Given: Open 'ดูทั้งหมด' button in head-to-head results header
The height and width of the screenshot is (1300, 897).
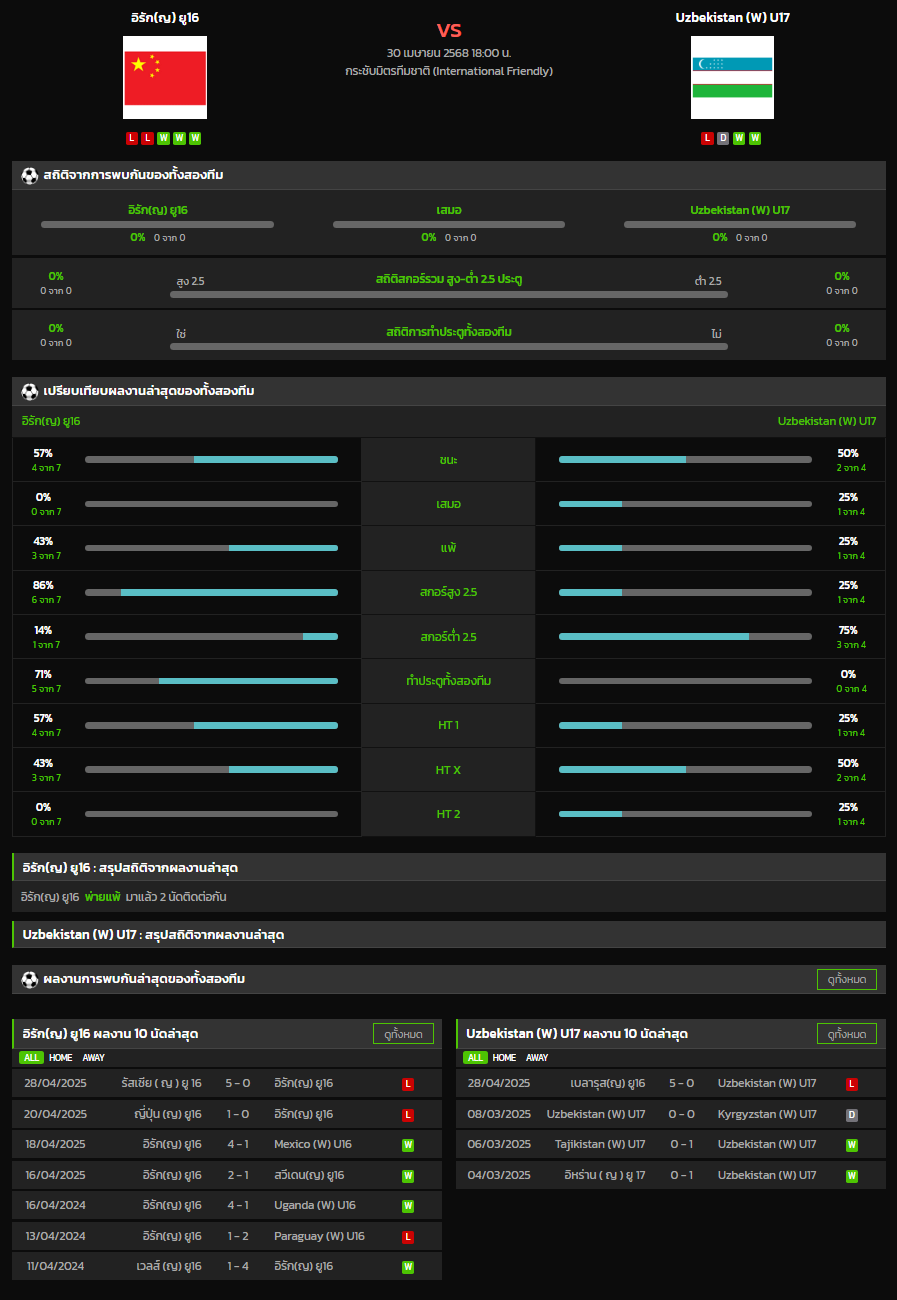Looking at the screenshot, I should click(x=846, y=979).
